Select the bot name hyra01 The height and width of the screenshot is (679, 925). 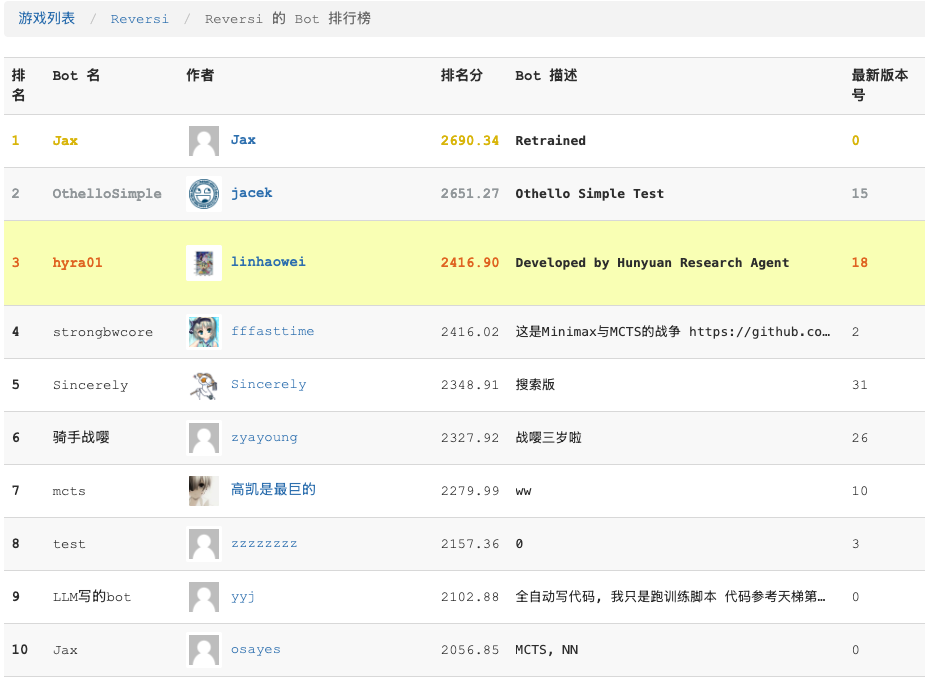click(x=77, y=263)
